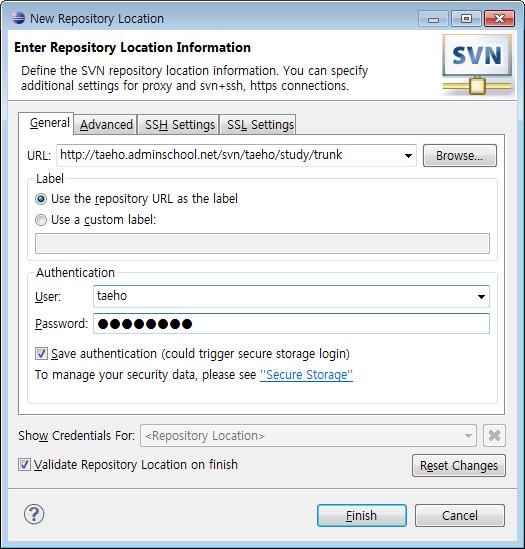525x549 pixels.
Task: Minimize the New Repository Location window
Action: [x=433, y=19]
